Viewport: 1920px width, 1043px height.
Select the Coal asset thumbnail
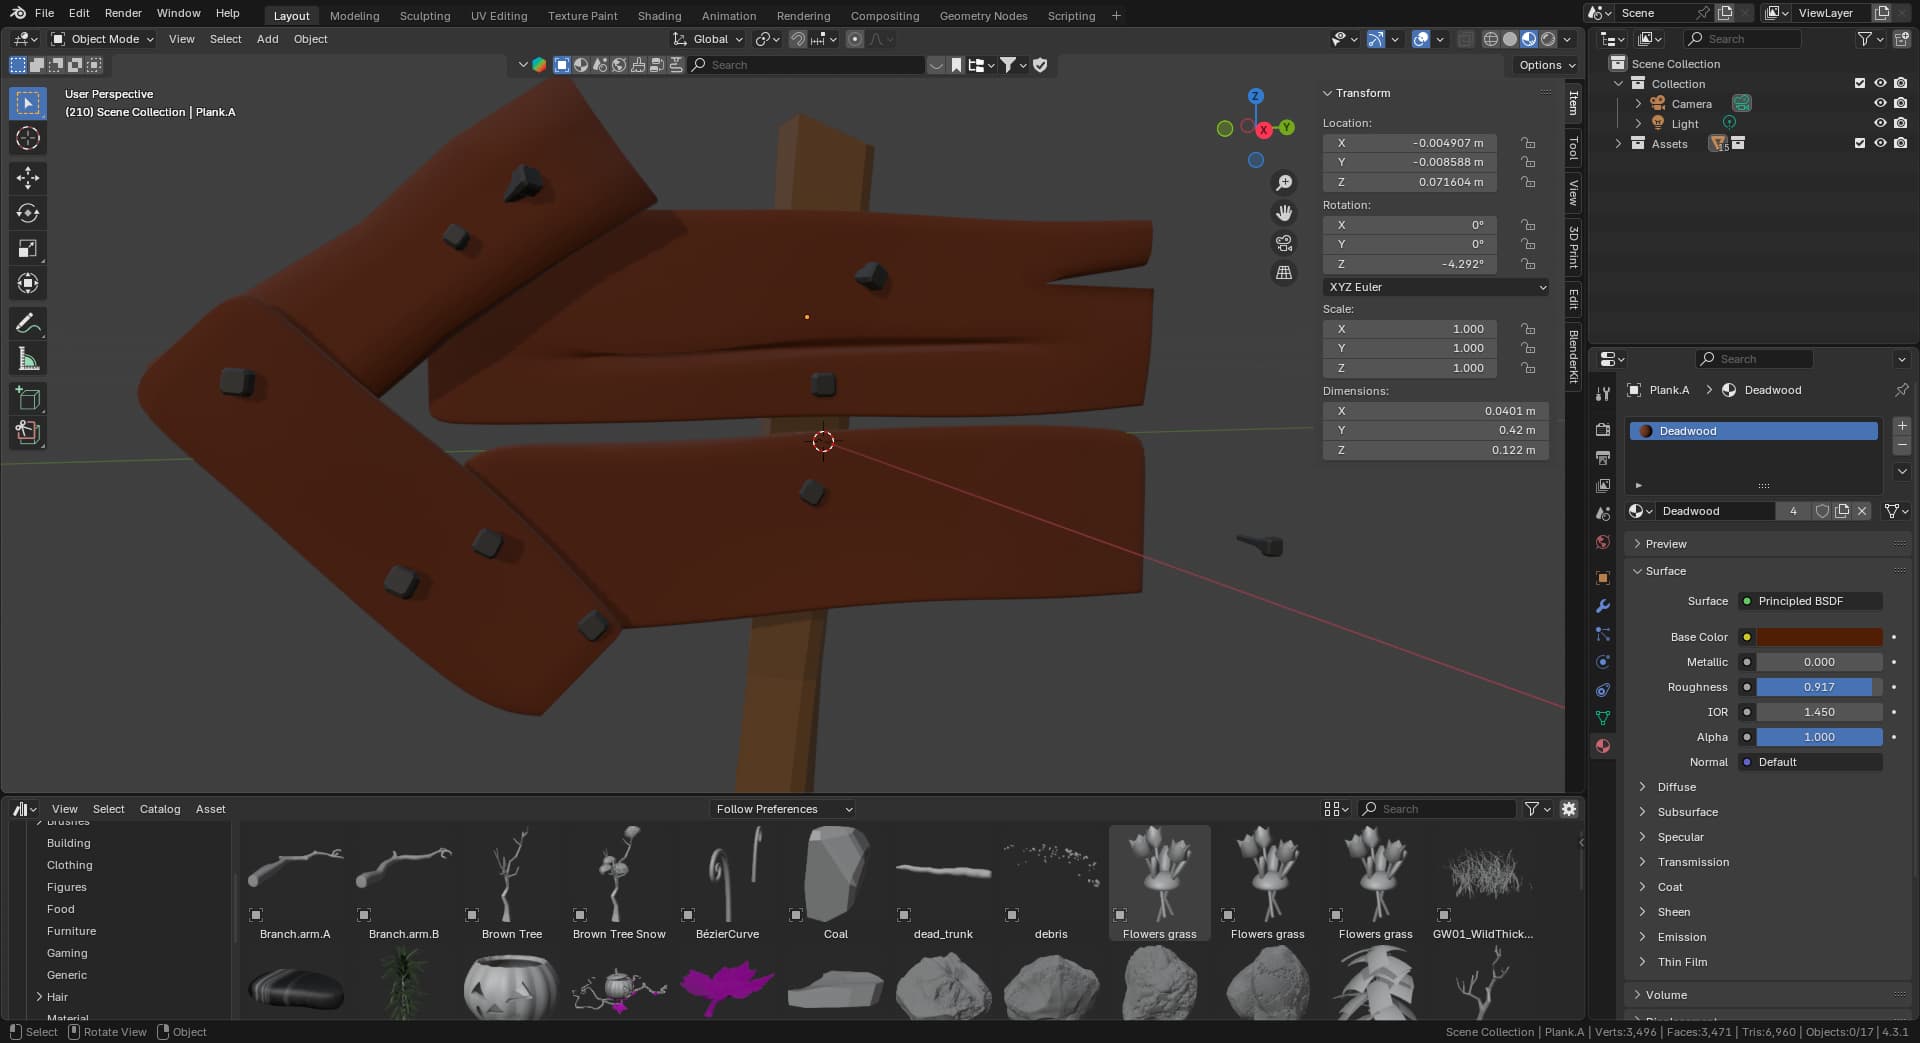835,877
